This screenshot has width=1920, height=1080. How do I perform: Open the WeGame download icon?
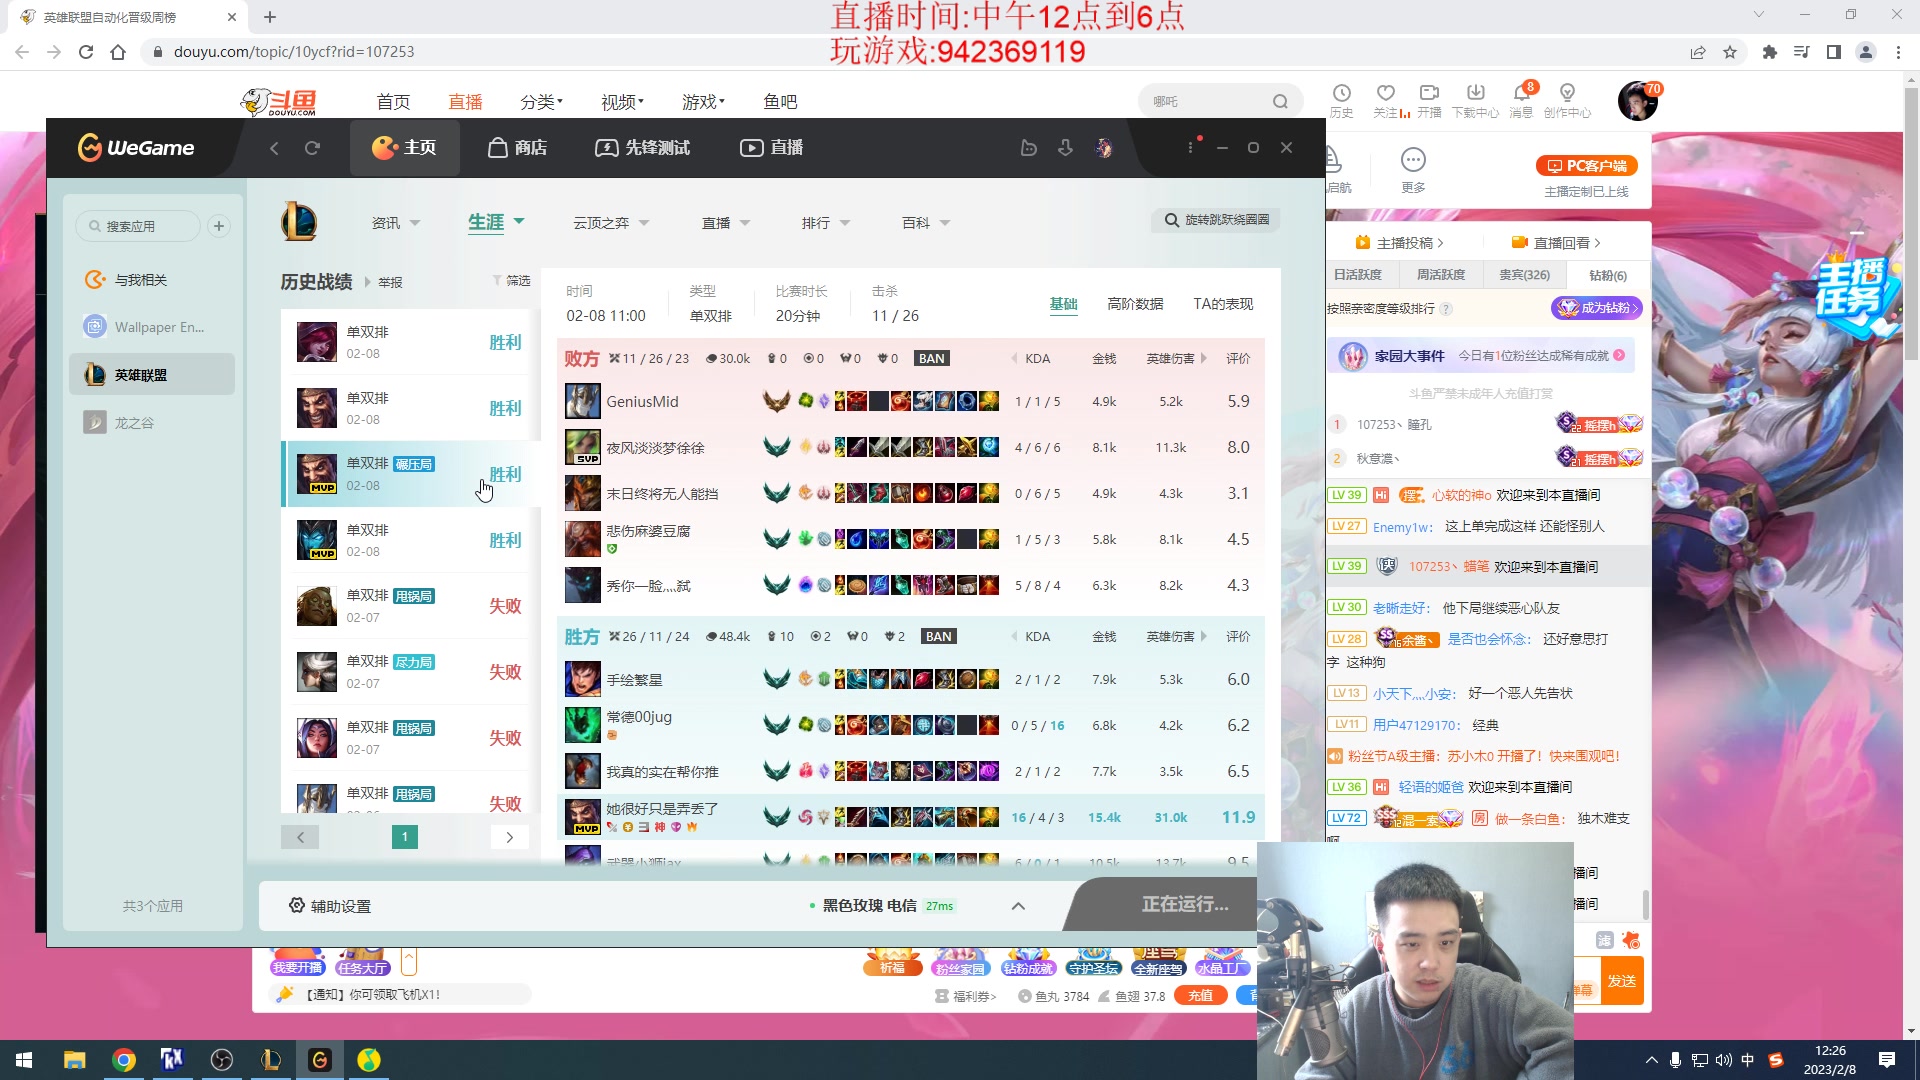1065,148
